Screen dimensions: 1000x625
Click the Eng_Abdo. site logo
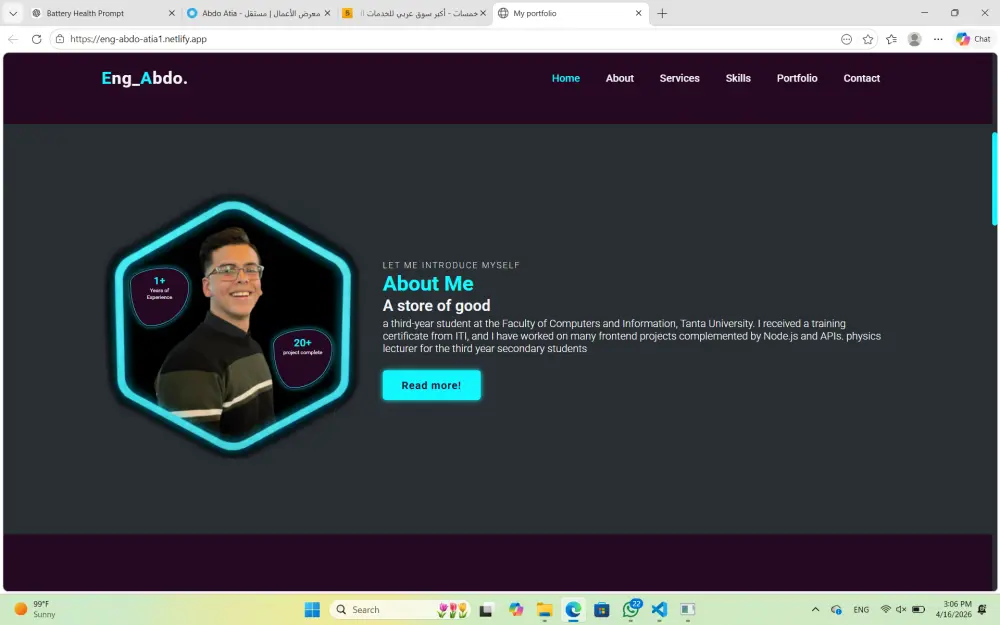[144, 78]
